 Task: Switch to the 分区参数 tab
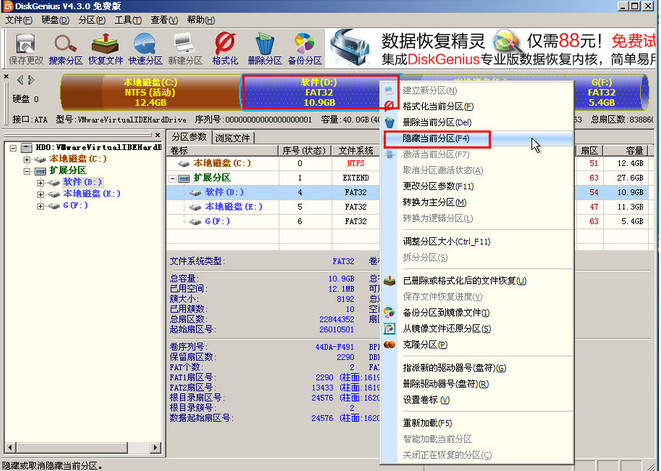click(189, 137)
